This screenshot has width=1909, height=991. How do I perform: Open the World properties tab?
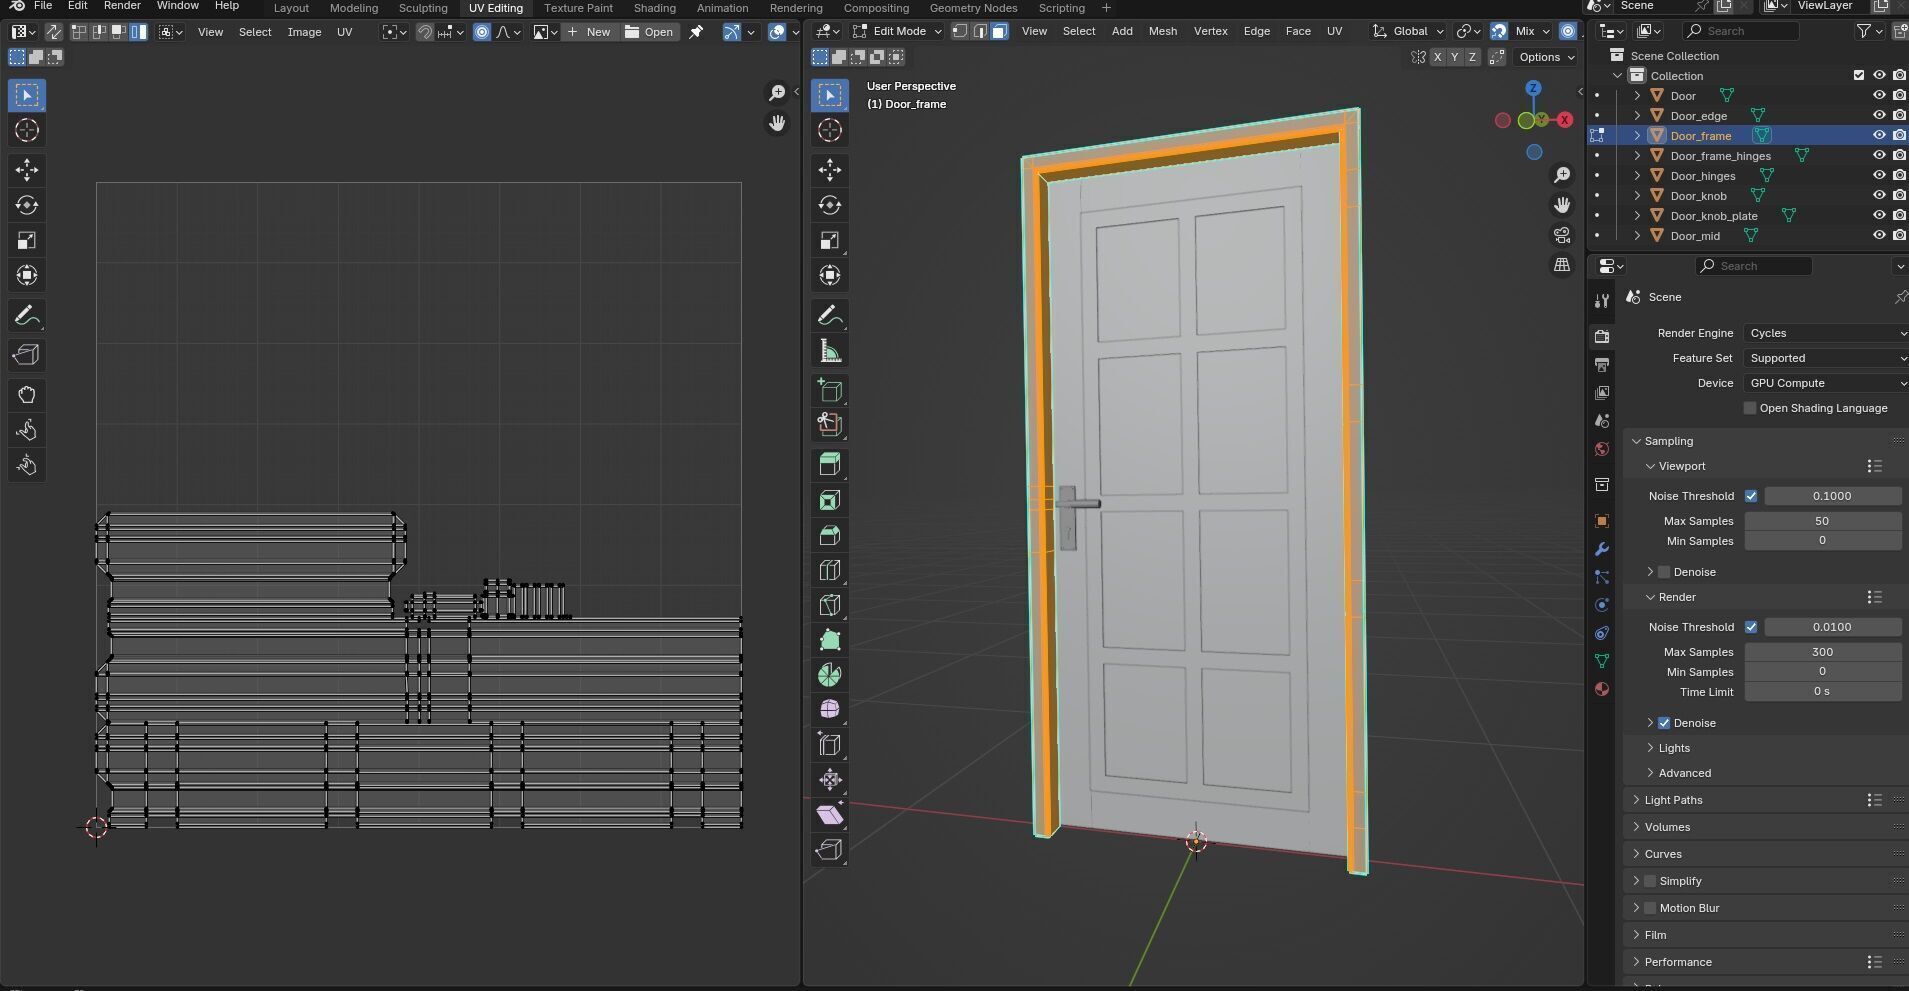(x=1602, y=449)
